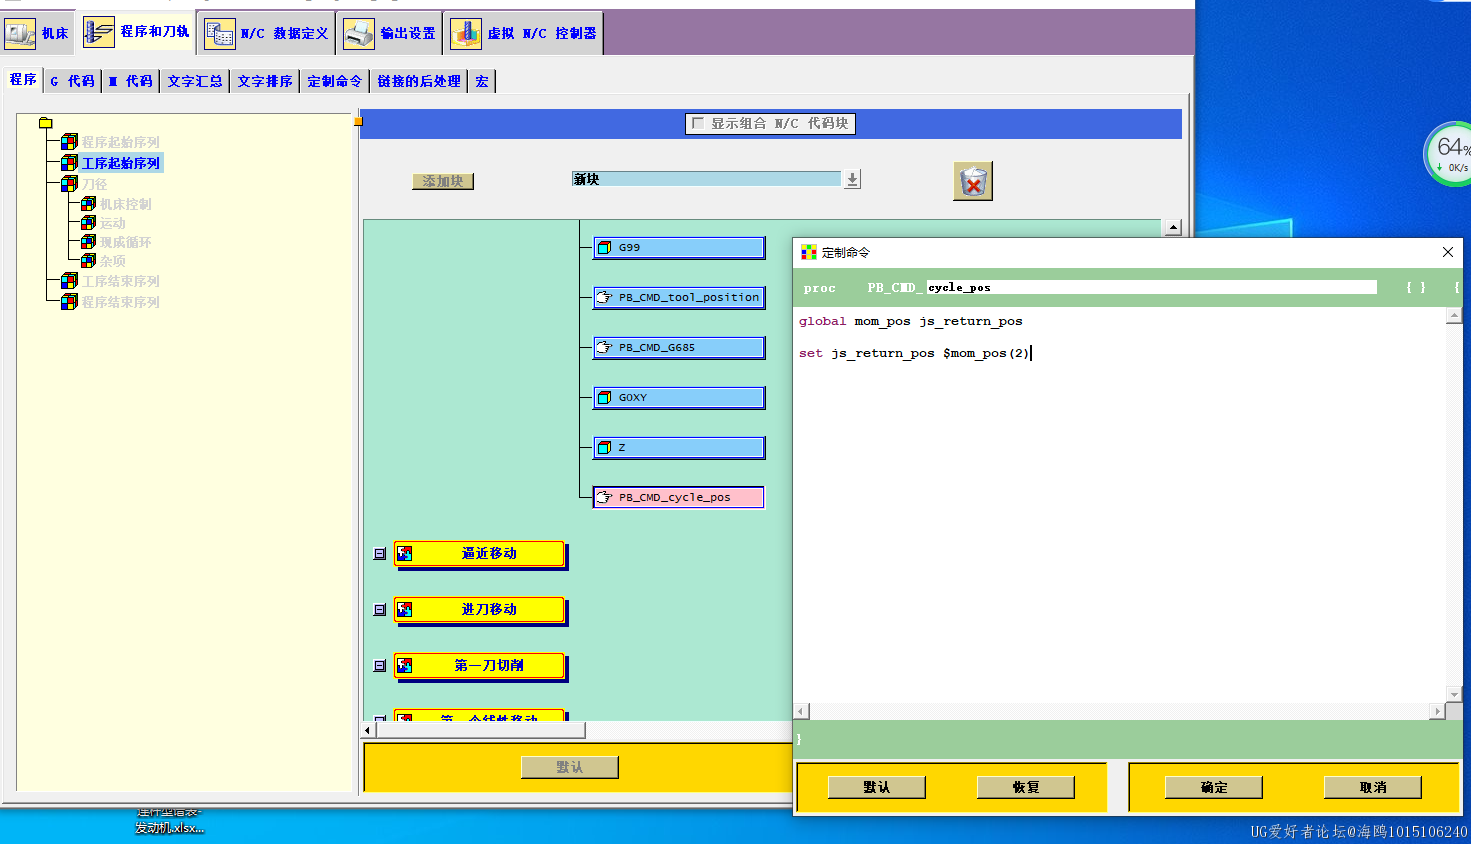Click the 进刀移动 event button
1471x844 pixels.
480,610
